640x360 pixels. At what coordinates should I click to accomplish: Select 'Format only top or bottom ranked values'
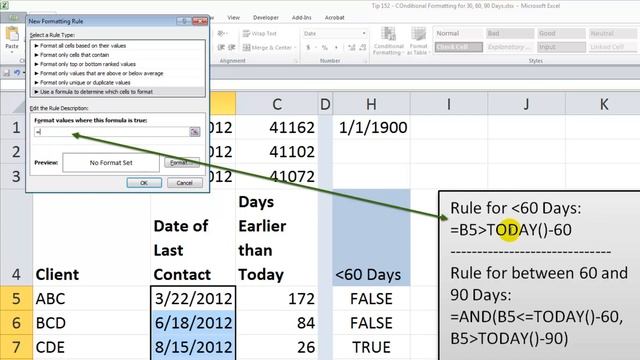118,64
